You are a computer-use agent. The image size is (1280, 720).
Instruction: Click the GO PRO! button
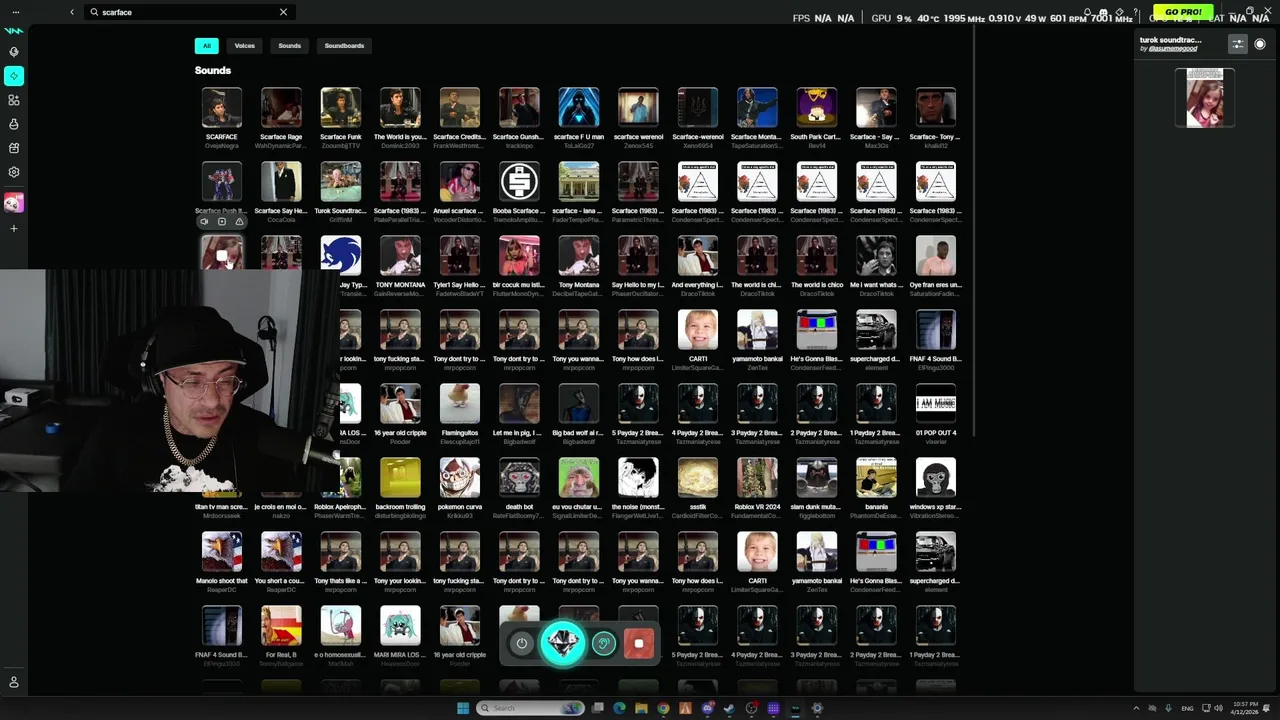click(1183, 13)
